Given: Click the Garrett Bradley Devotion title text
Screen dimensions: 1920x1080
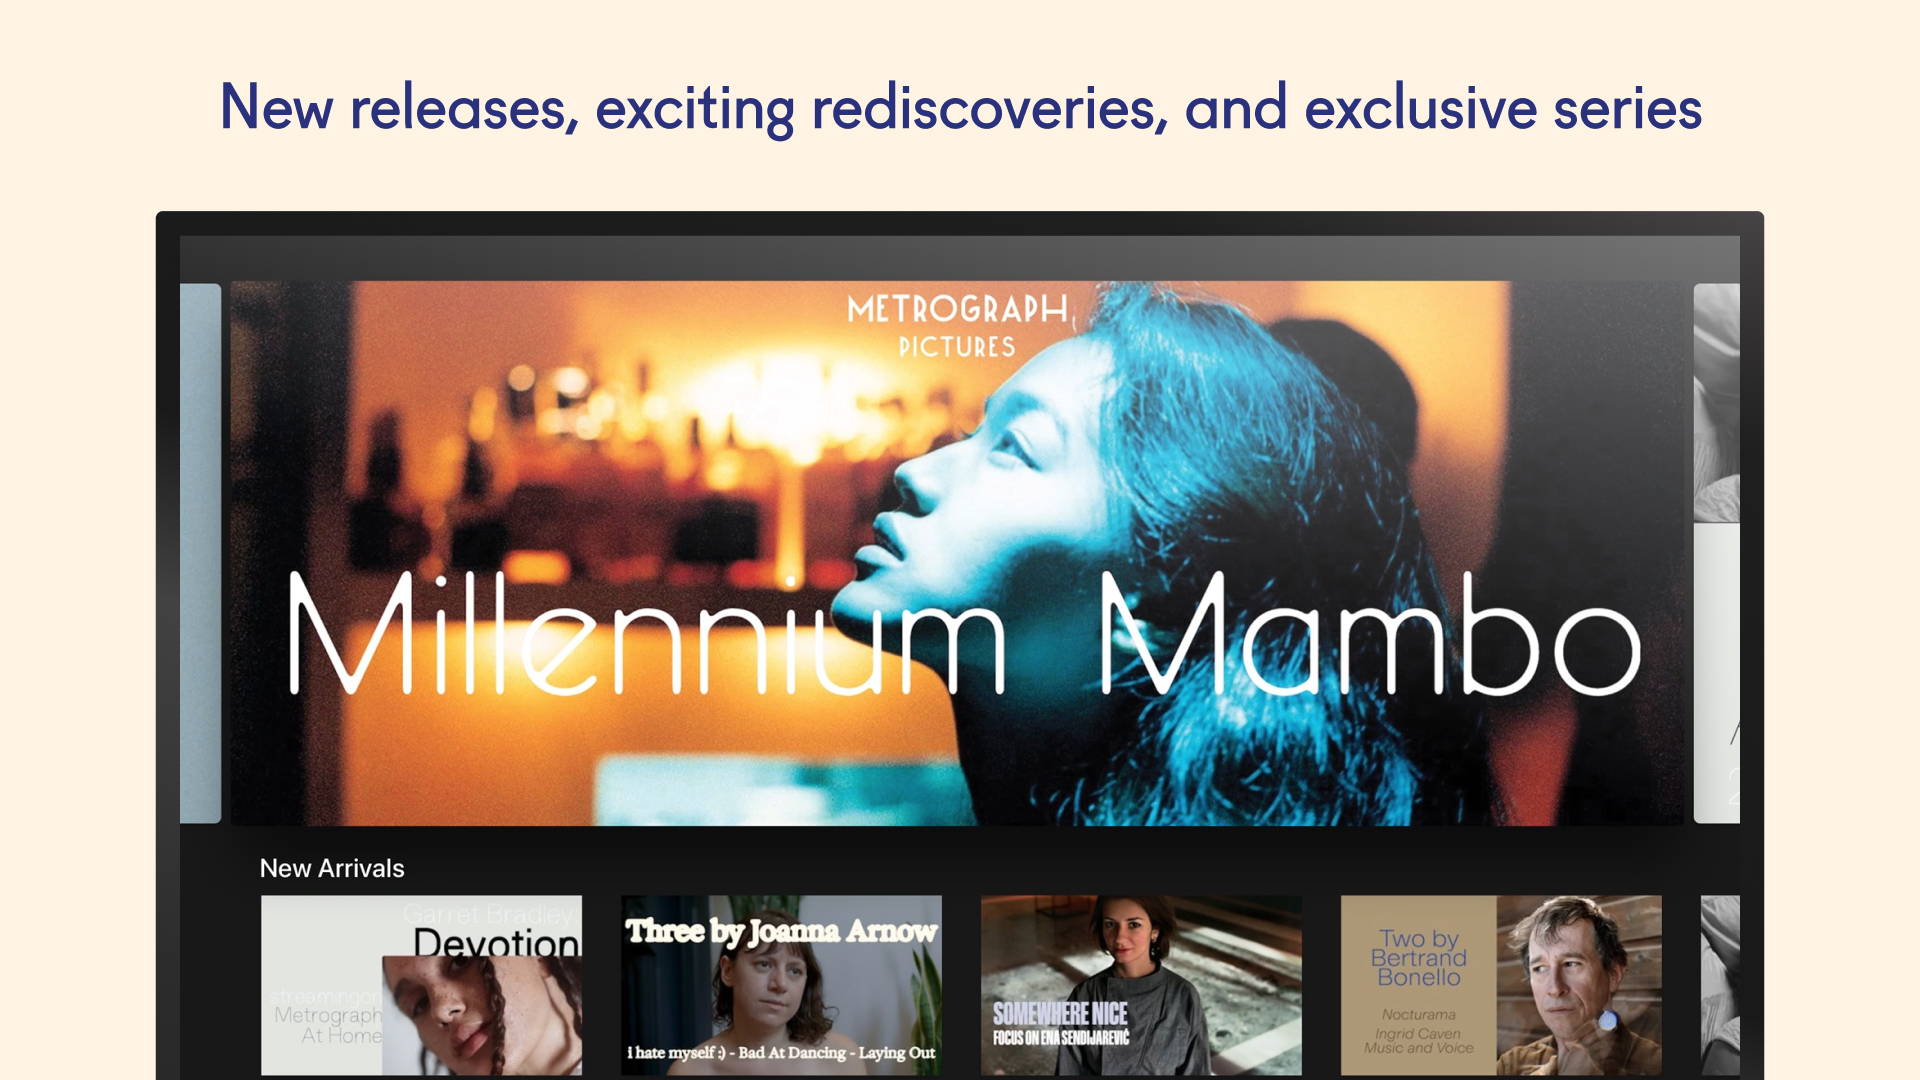Looking at the screenshot, I should [x=492, y=930].
